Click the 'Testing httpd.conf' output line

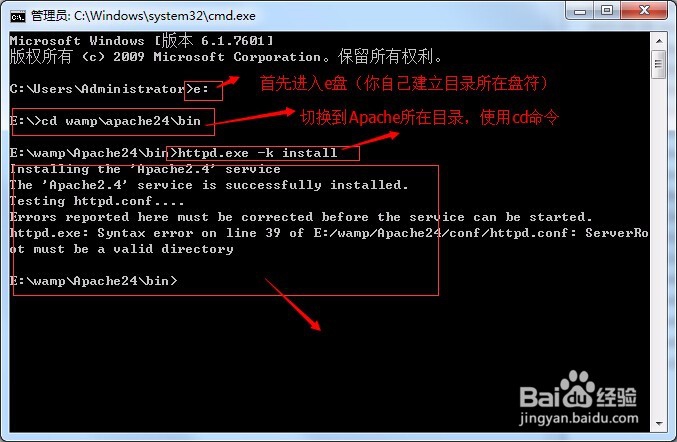97,201
